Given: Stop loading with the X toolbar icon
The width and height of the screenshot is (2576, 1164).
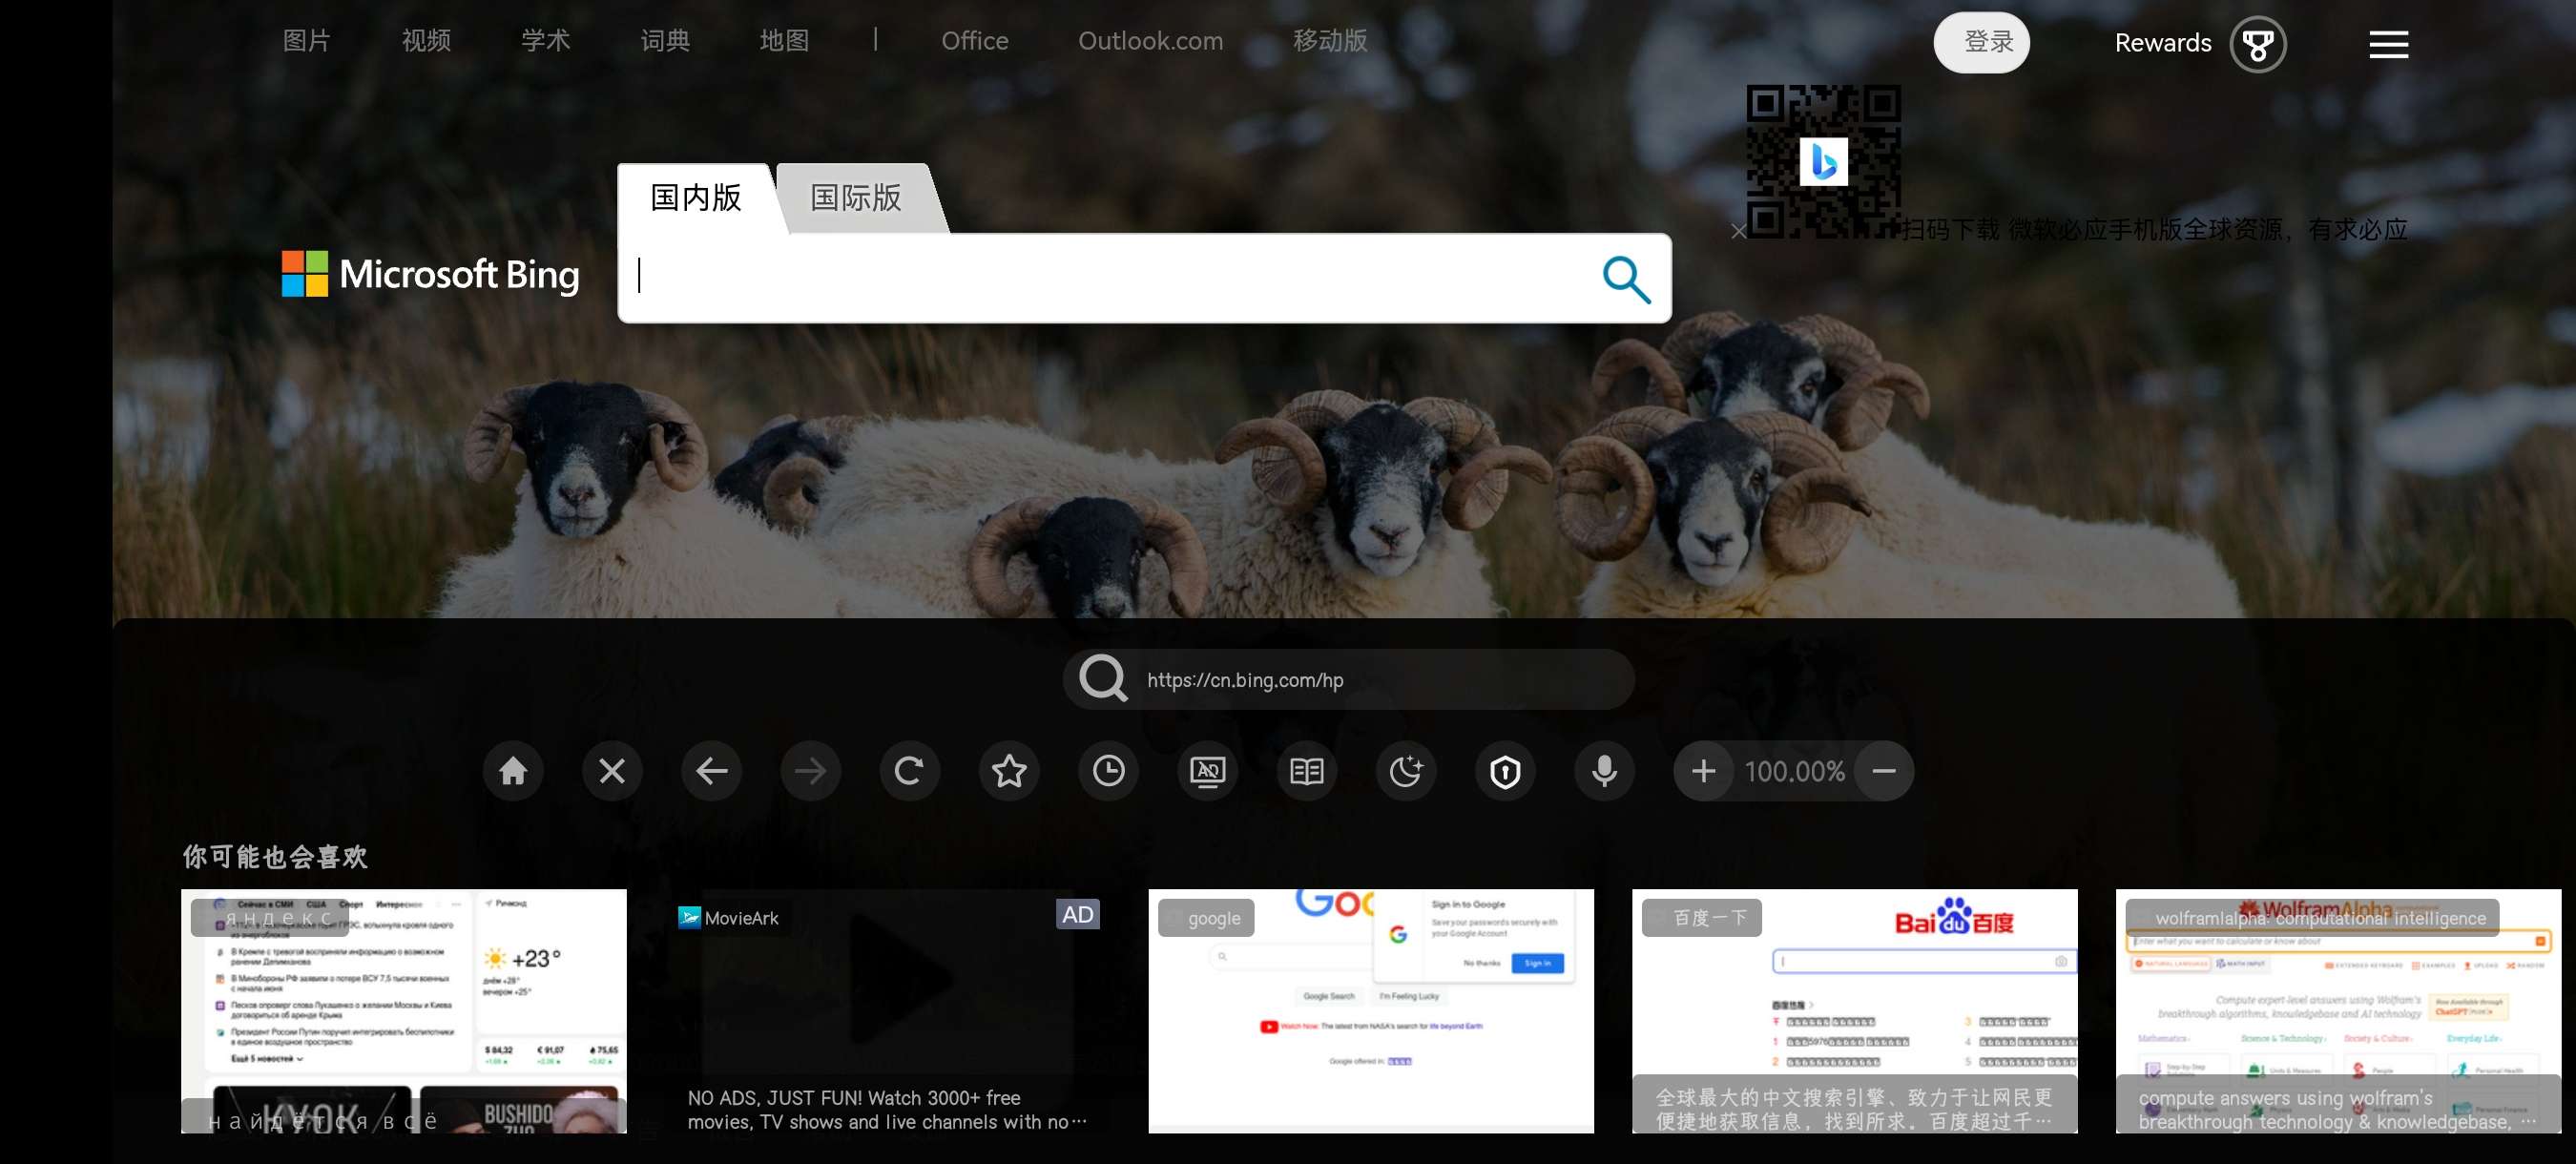Looking at the screenshot, I should (612, 771).
